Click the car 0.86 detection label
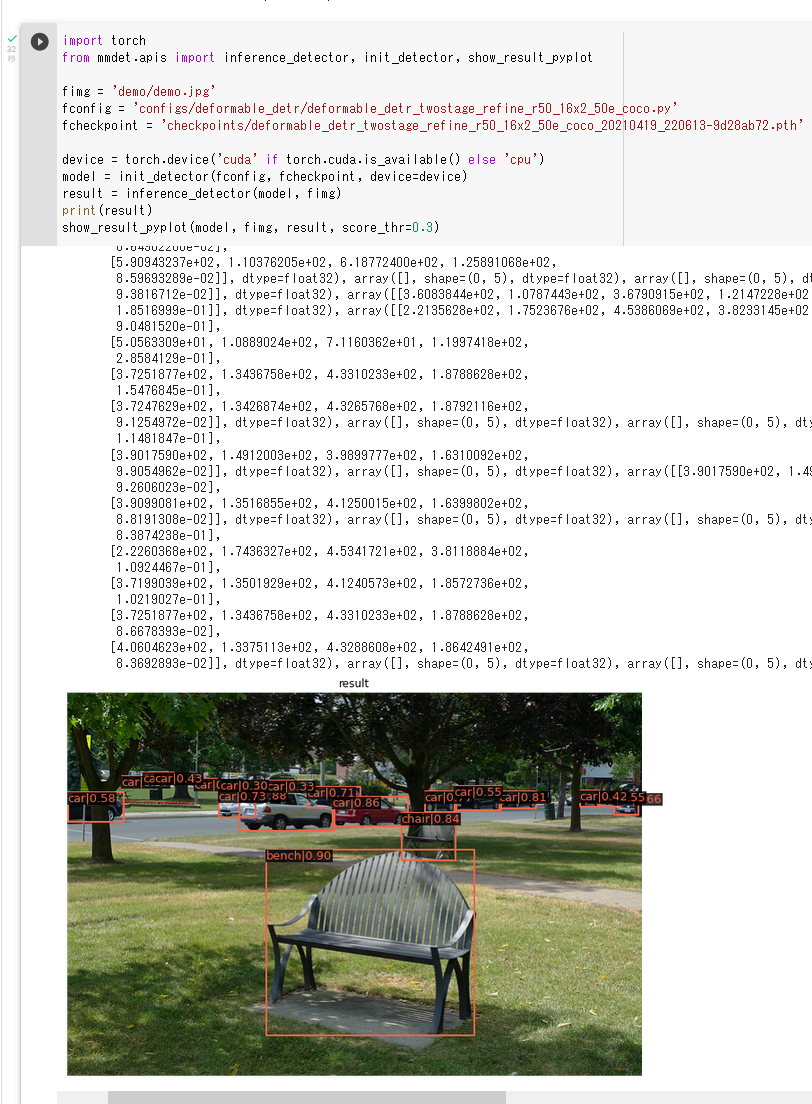812x1104 pixels. (x=356, y=803)
